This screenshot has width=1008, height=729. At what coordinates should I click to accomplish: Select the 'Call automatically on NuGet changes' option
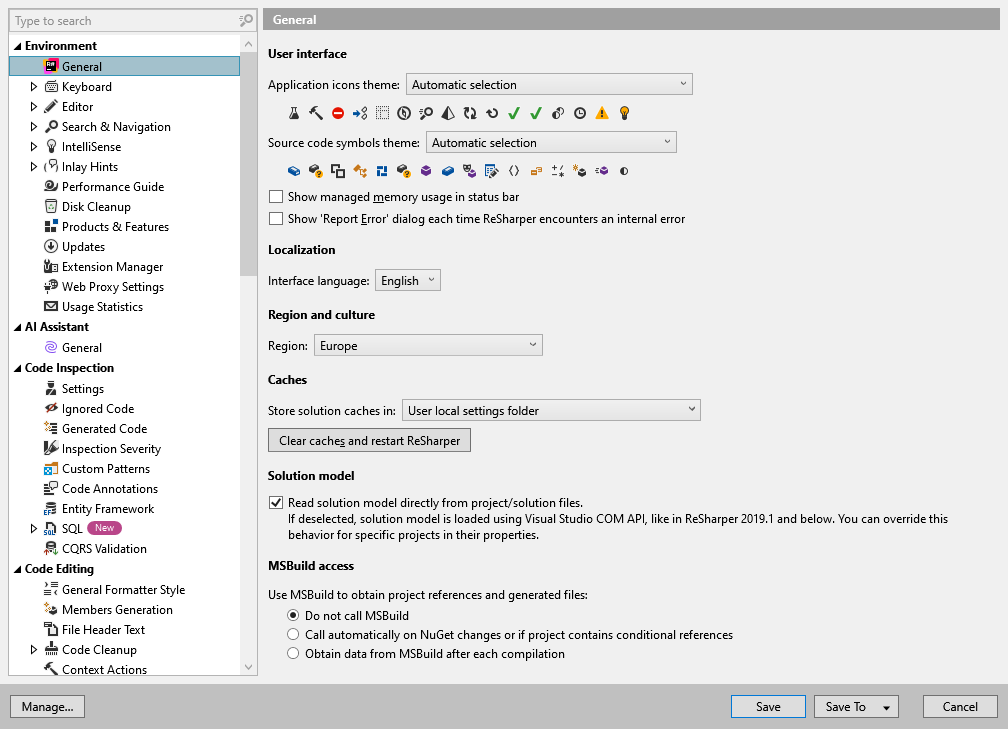[x=294, y=634]
